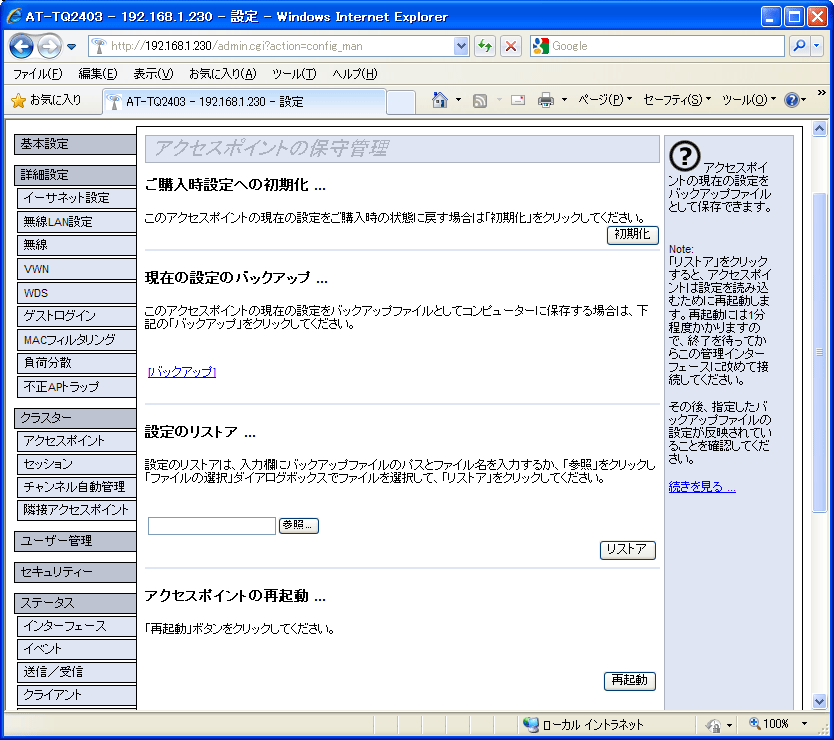Open the 表示(V) menu
Viewport: 834px width, 740px height.
point(153,74)
